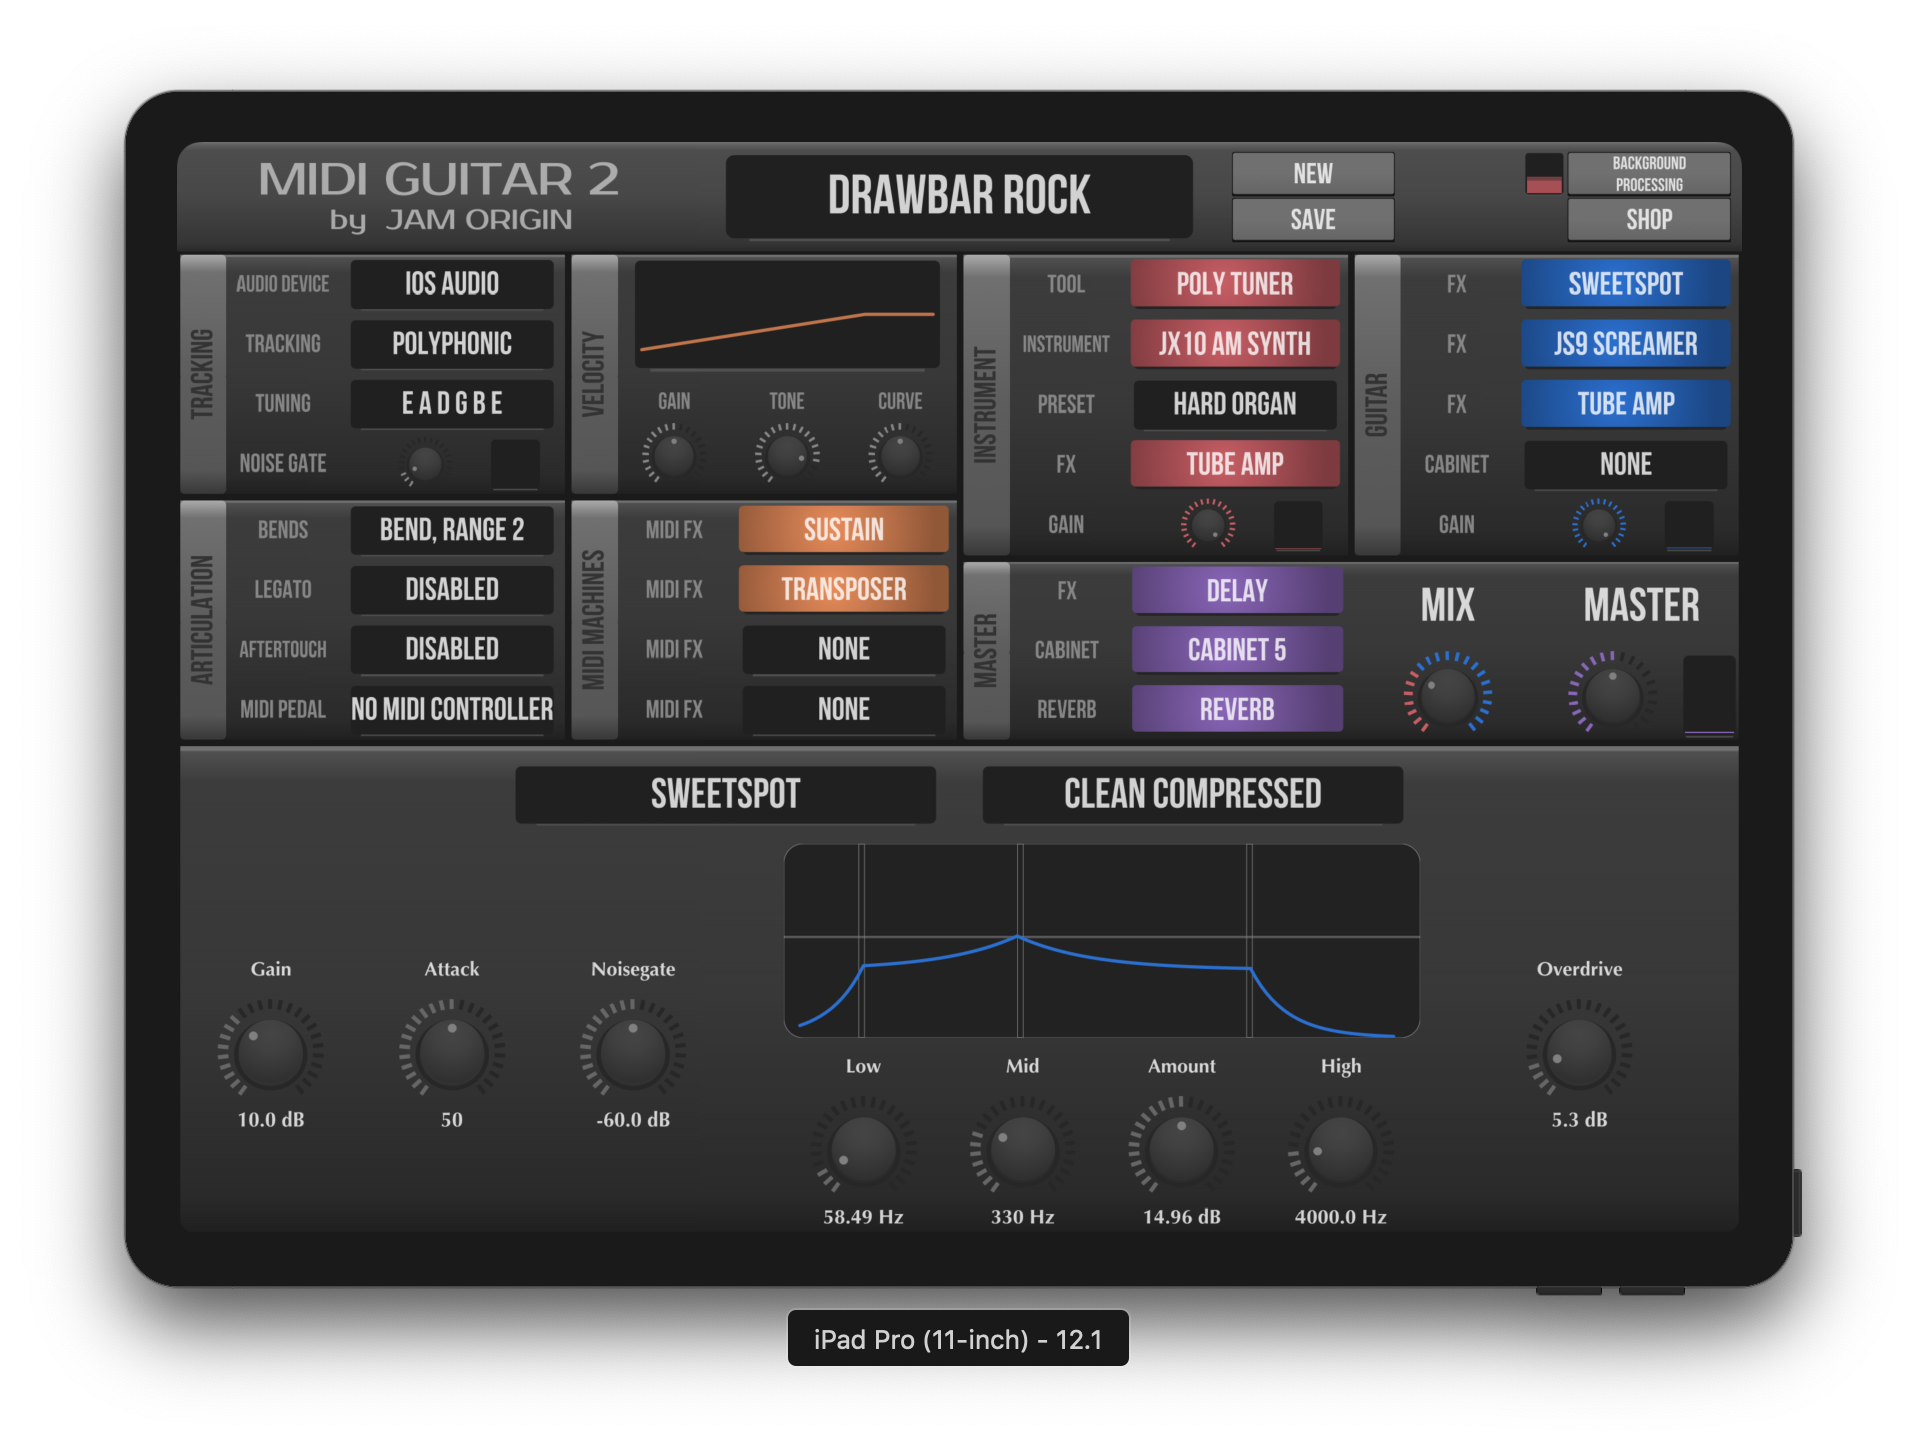Click the vertical MIDI MACHINES section label
The image size is (1918, 1450).
coord(594,620)
